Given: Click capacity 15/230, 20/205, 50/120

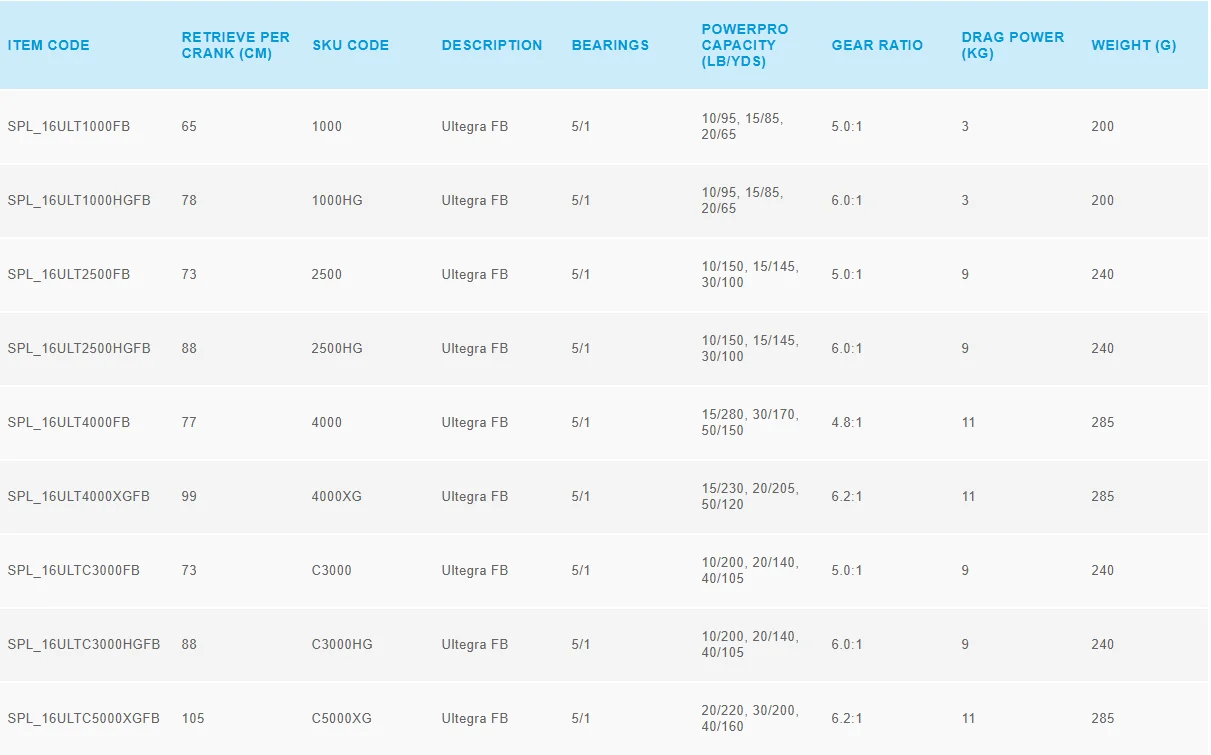Looking at the screenshot, I should pyautogui.click(x=750, y=496).
